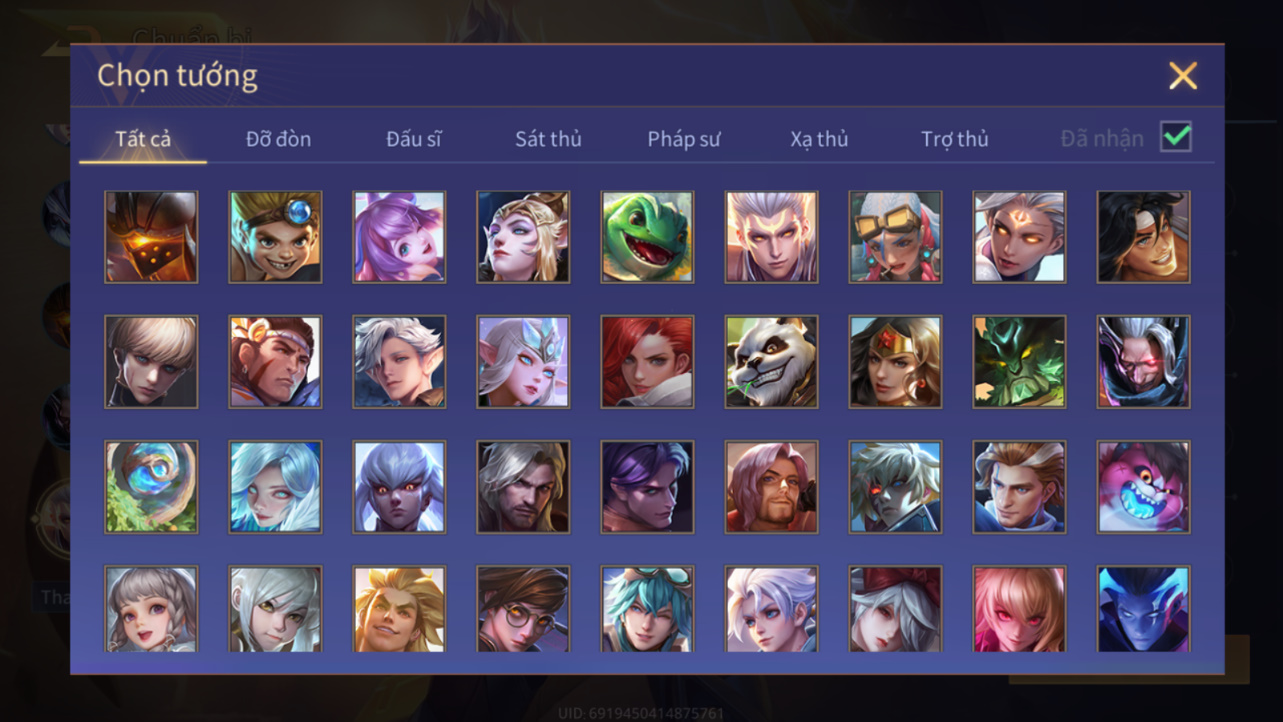The width and height of the screenshot is (1283, 722).
Task: Select the purple-haired girl hero portrait
Action: point(399,237)
